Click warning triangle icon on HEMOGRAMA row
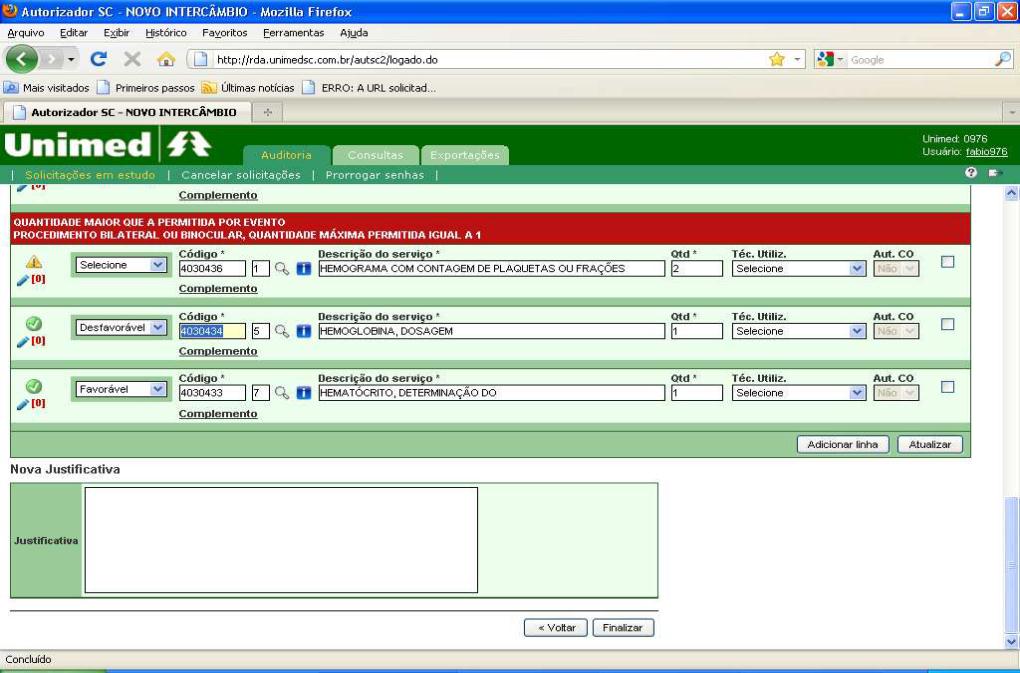 (34, 262)
